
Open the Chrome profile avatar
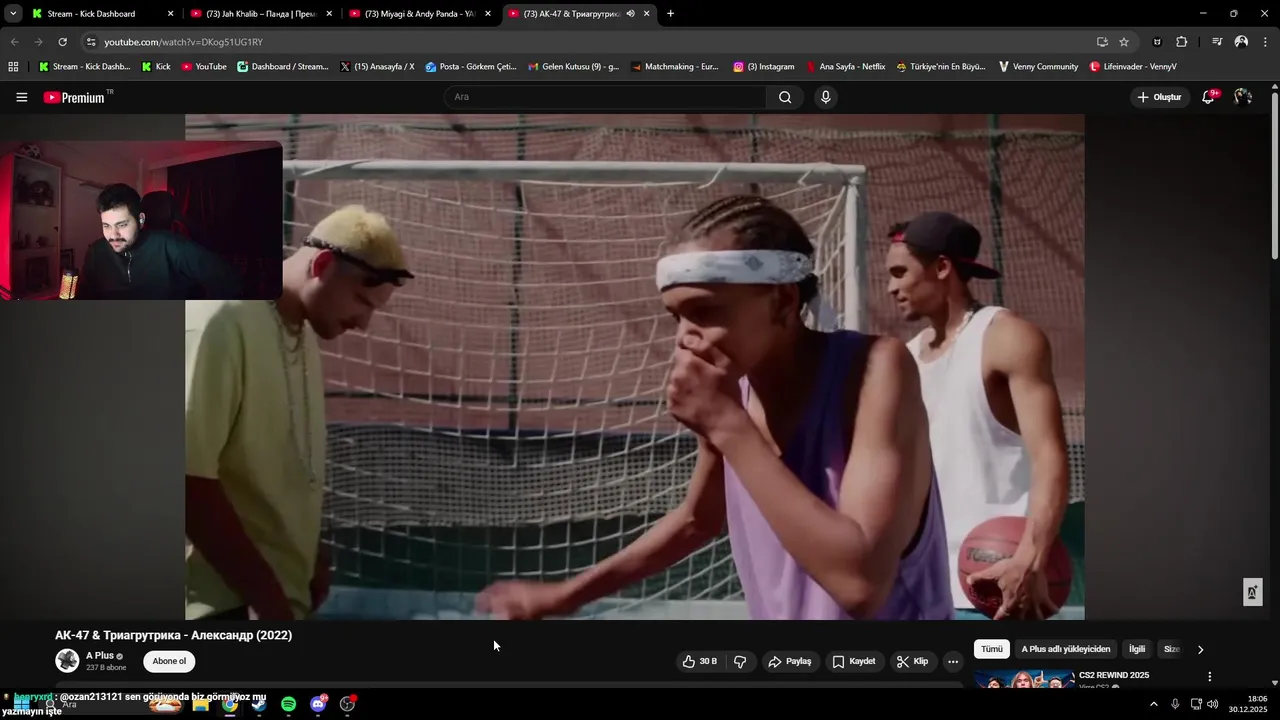pos(1241,42)
